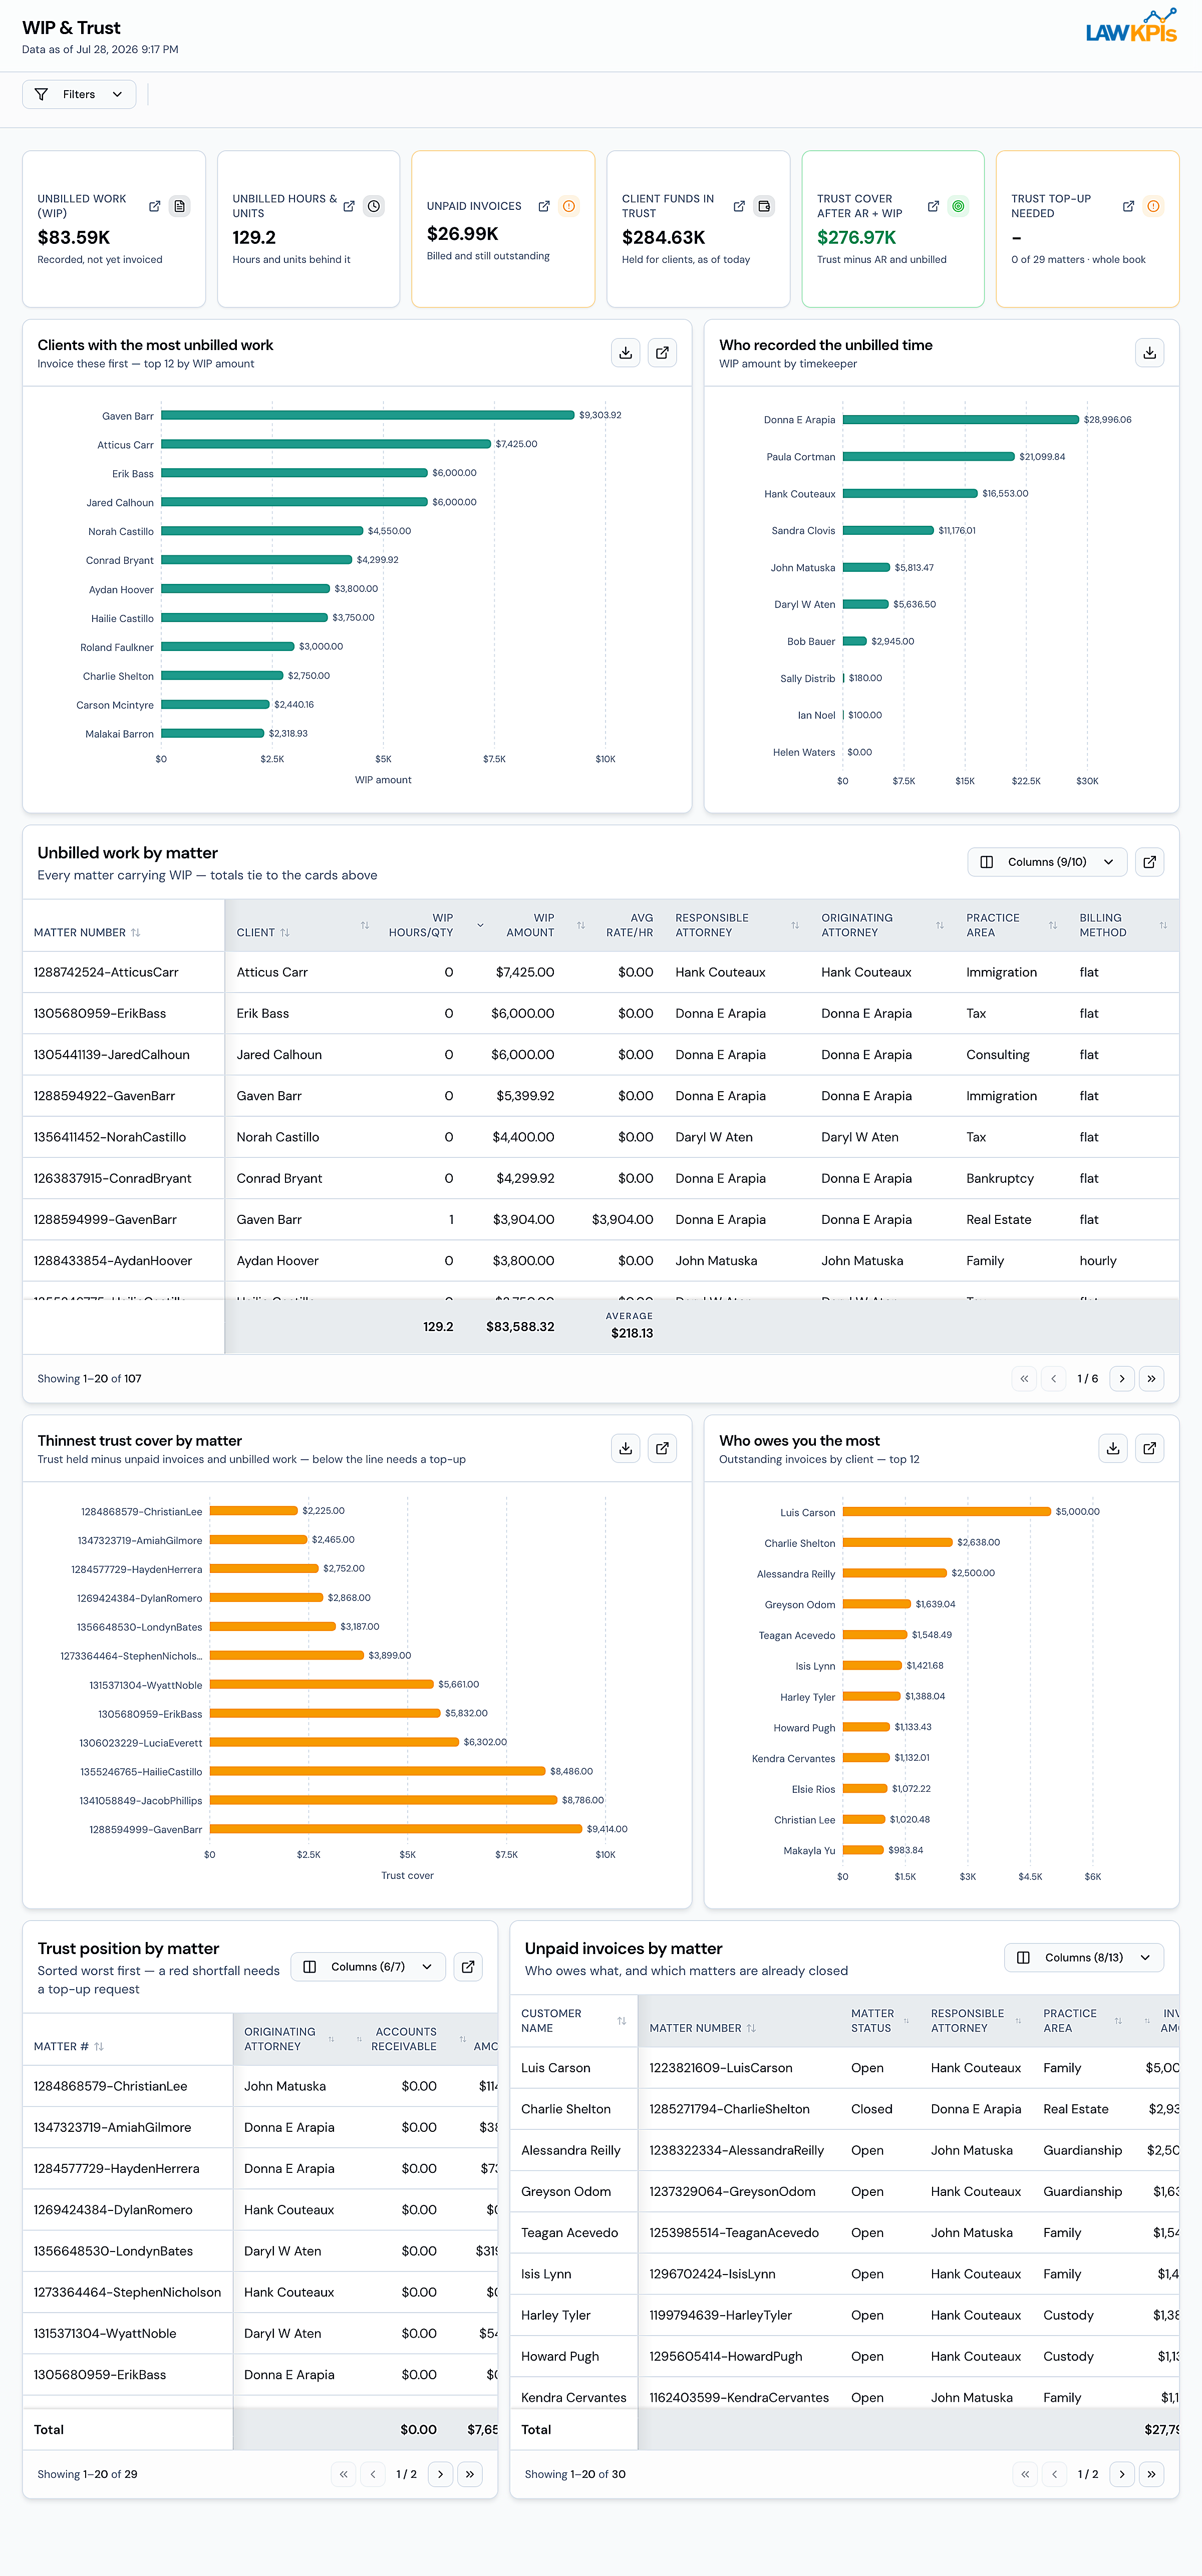Open Trust position by matter in new view
The width and height of the screenshot is (1202, 2576).
[x=468, y=1967]
